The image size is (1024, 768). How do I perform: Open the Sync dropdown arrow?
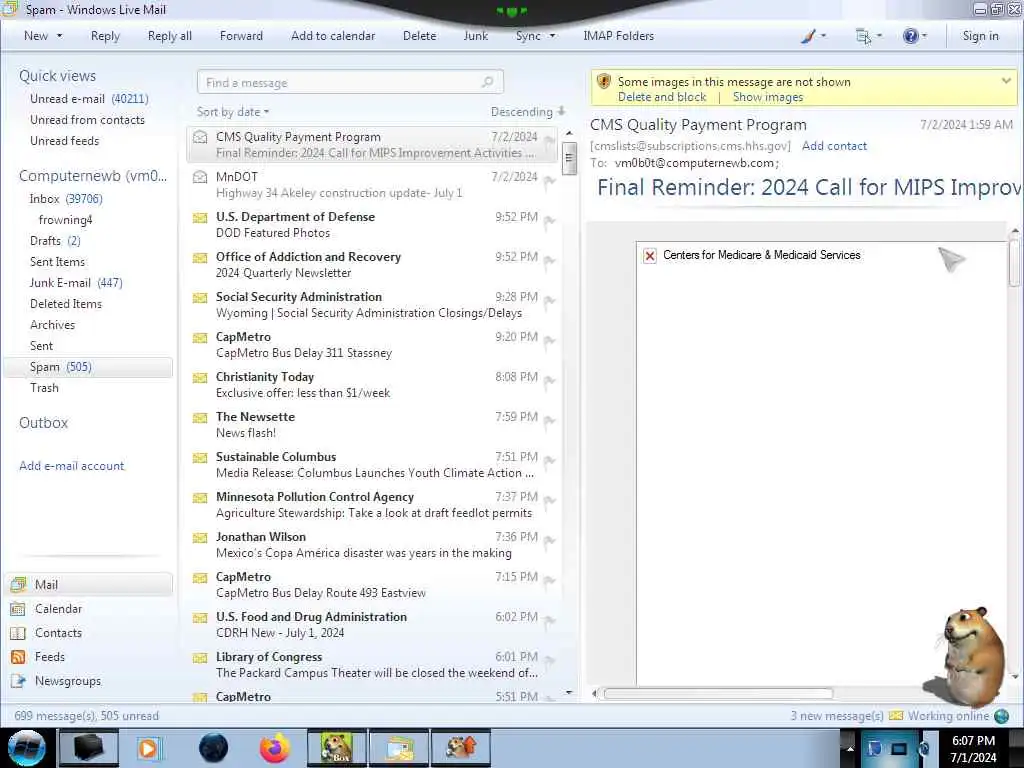(552, 37)
